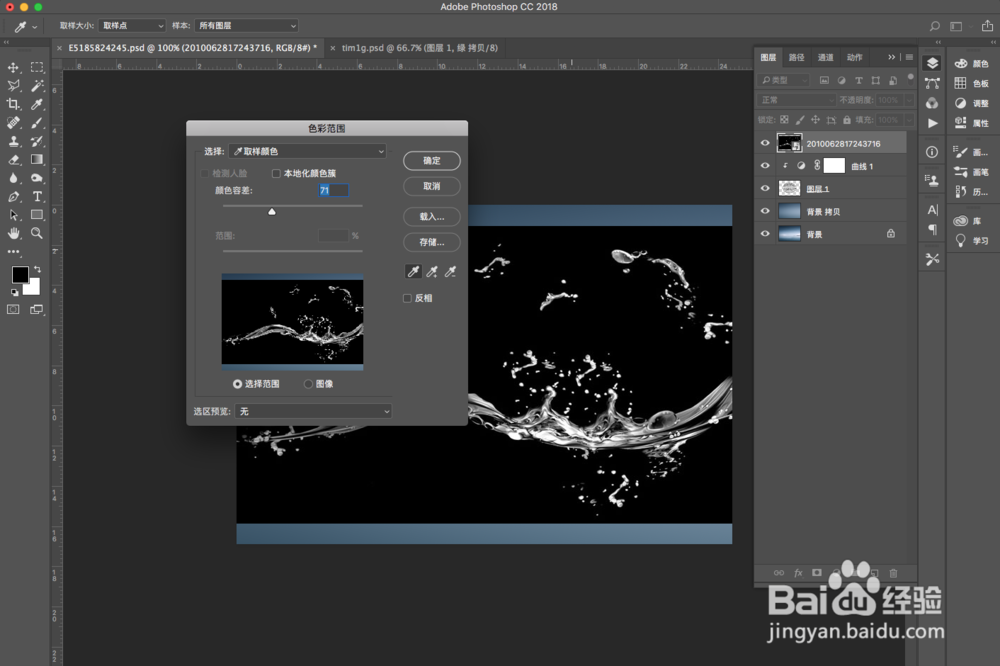The image size is (1000, 666).
Task: Click the Save button in Color Range
Action: [x=432, y=242]
